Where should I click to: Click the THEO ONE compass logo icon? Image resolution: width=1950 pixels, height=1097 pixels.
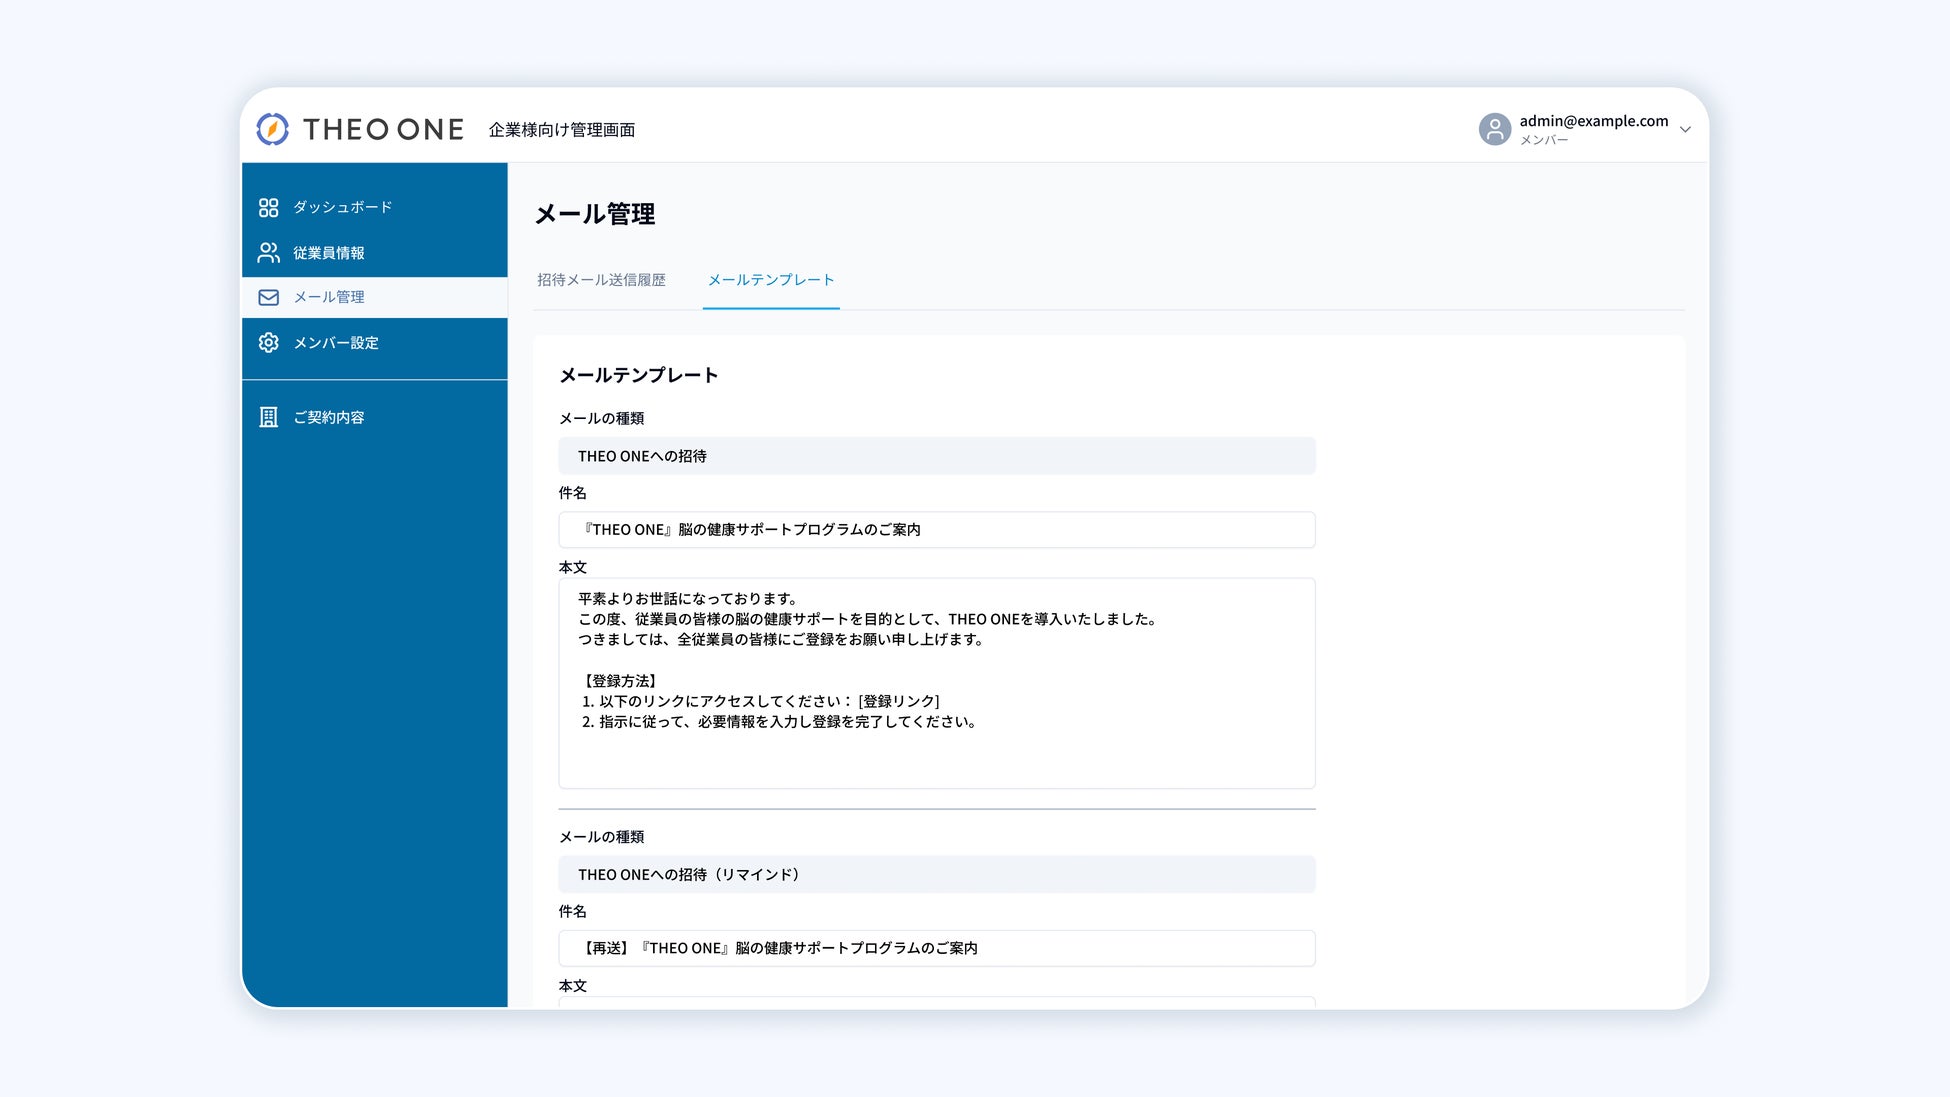272,129
